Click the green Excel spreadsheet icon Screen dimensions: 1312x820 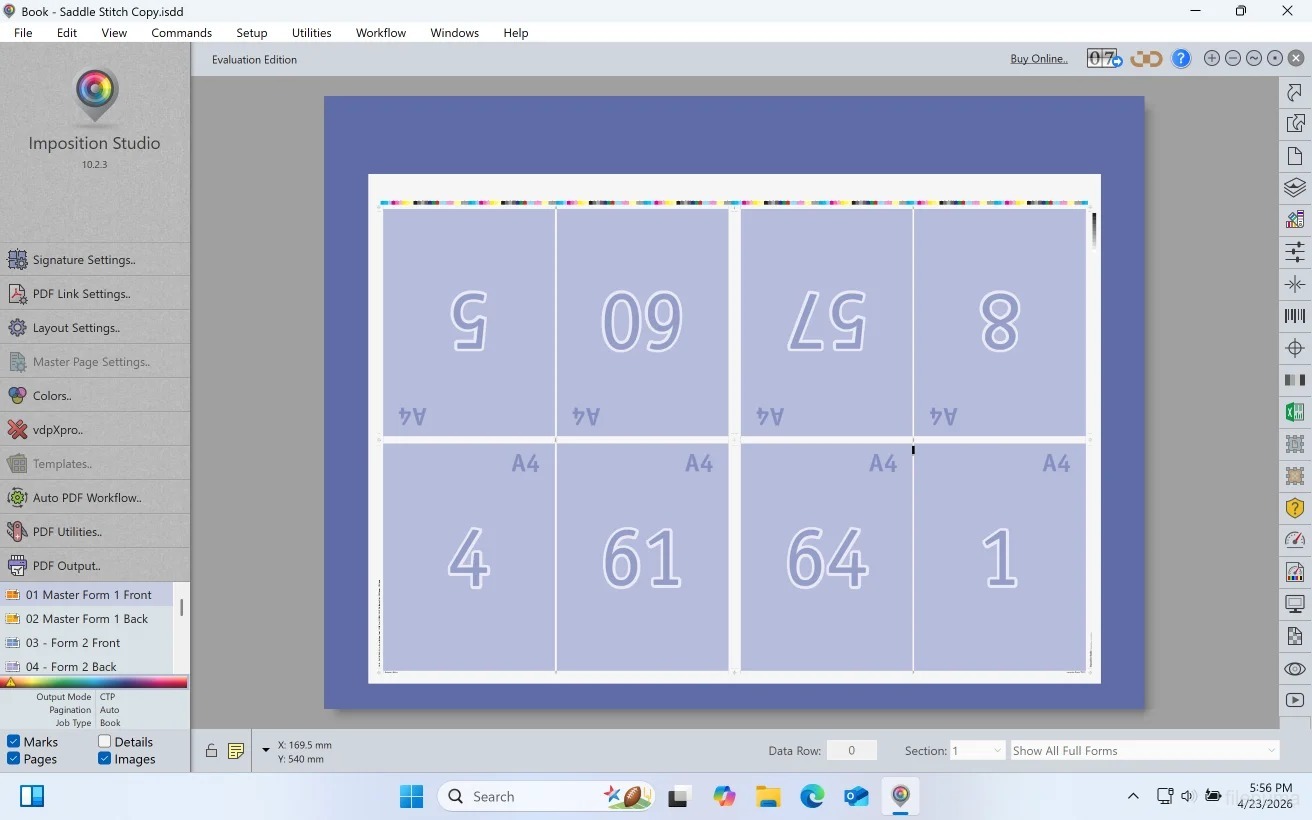click(1295, 412)
